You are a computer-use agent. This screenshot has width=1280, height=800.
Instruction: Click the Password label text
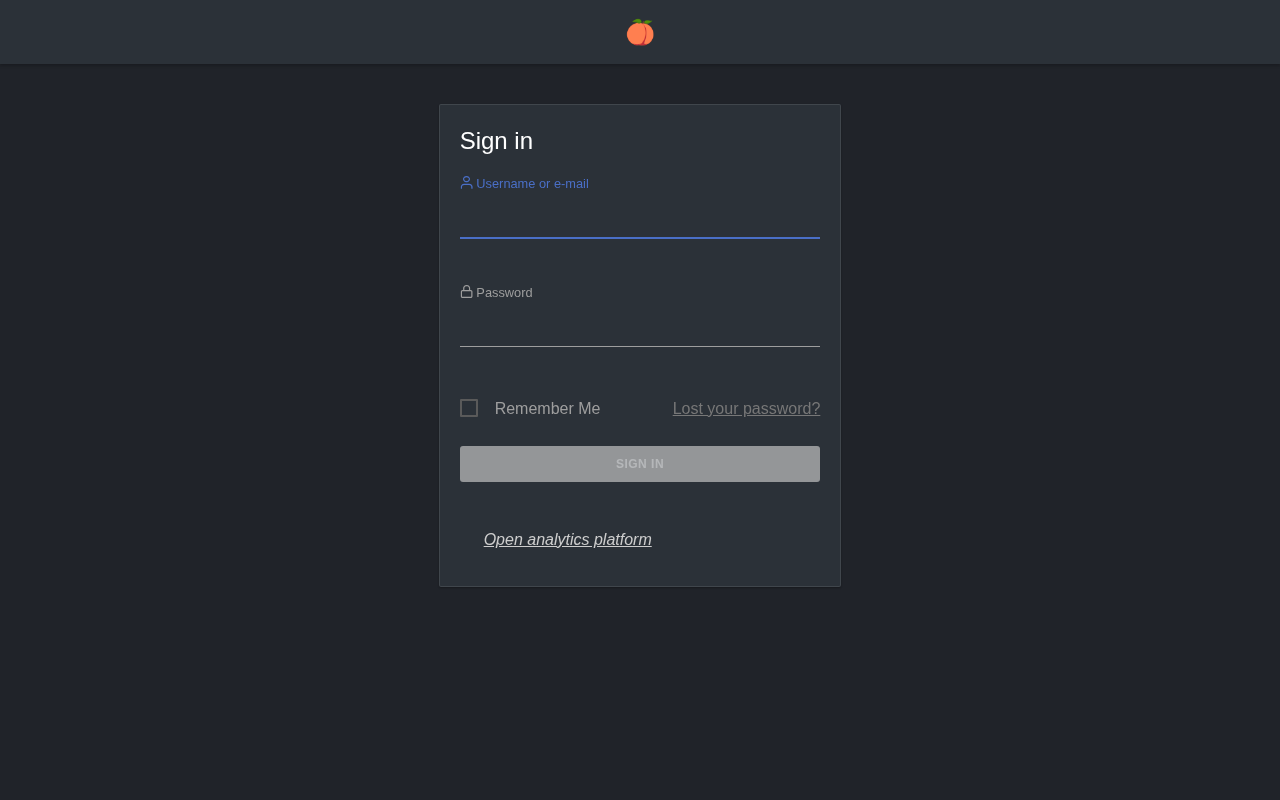coord(504,293)
